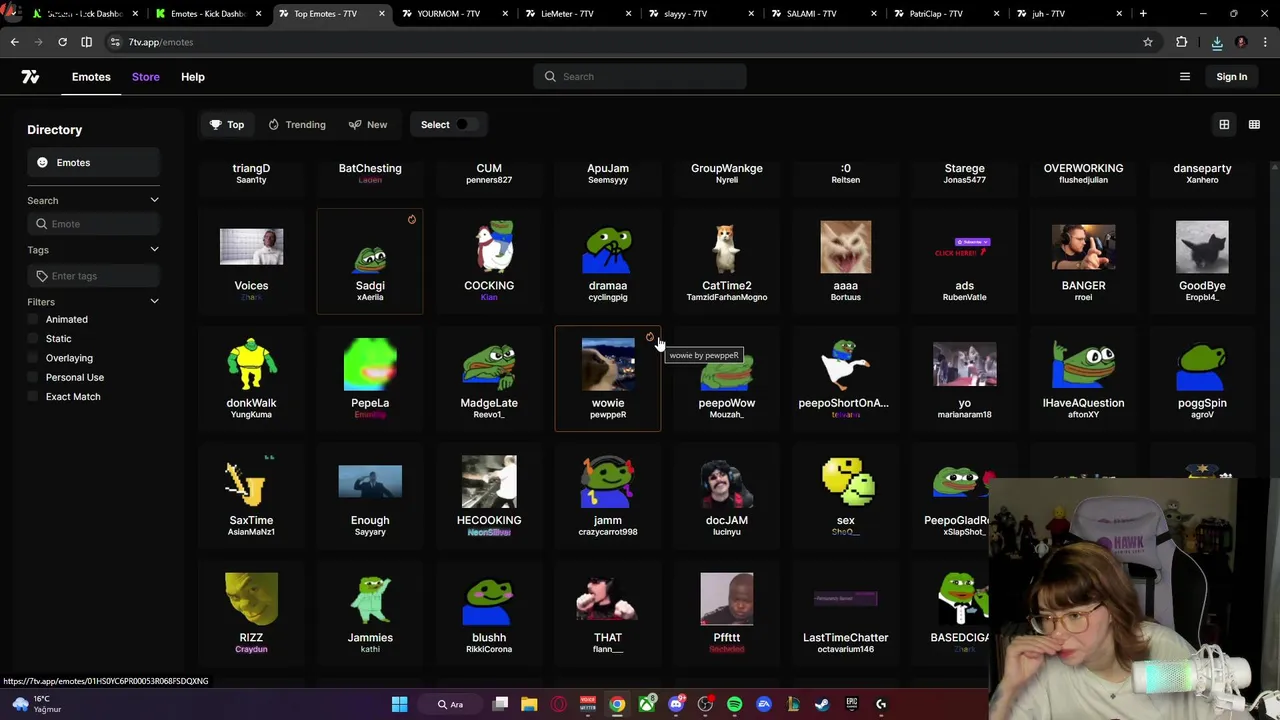Open the blushh emote
The width and height of the screenshot is (1280, 720).
[x=489, y=613]
